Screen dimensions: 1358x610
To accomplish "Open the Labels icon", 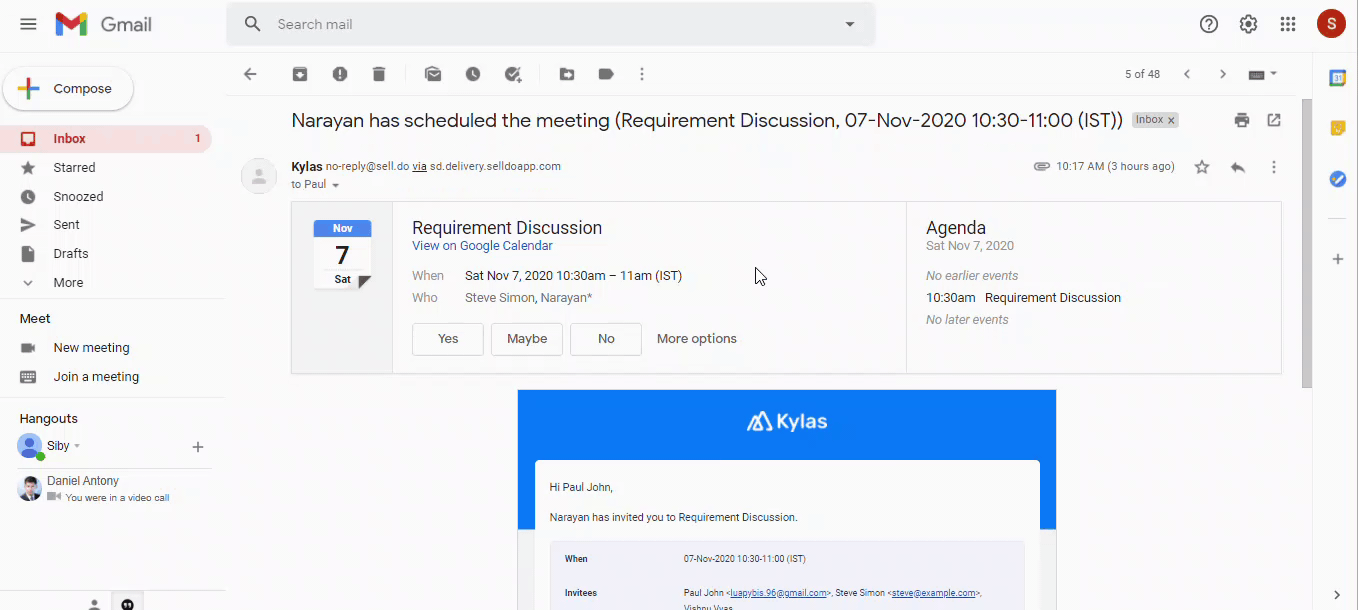I will 606,74.
